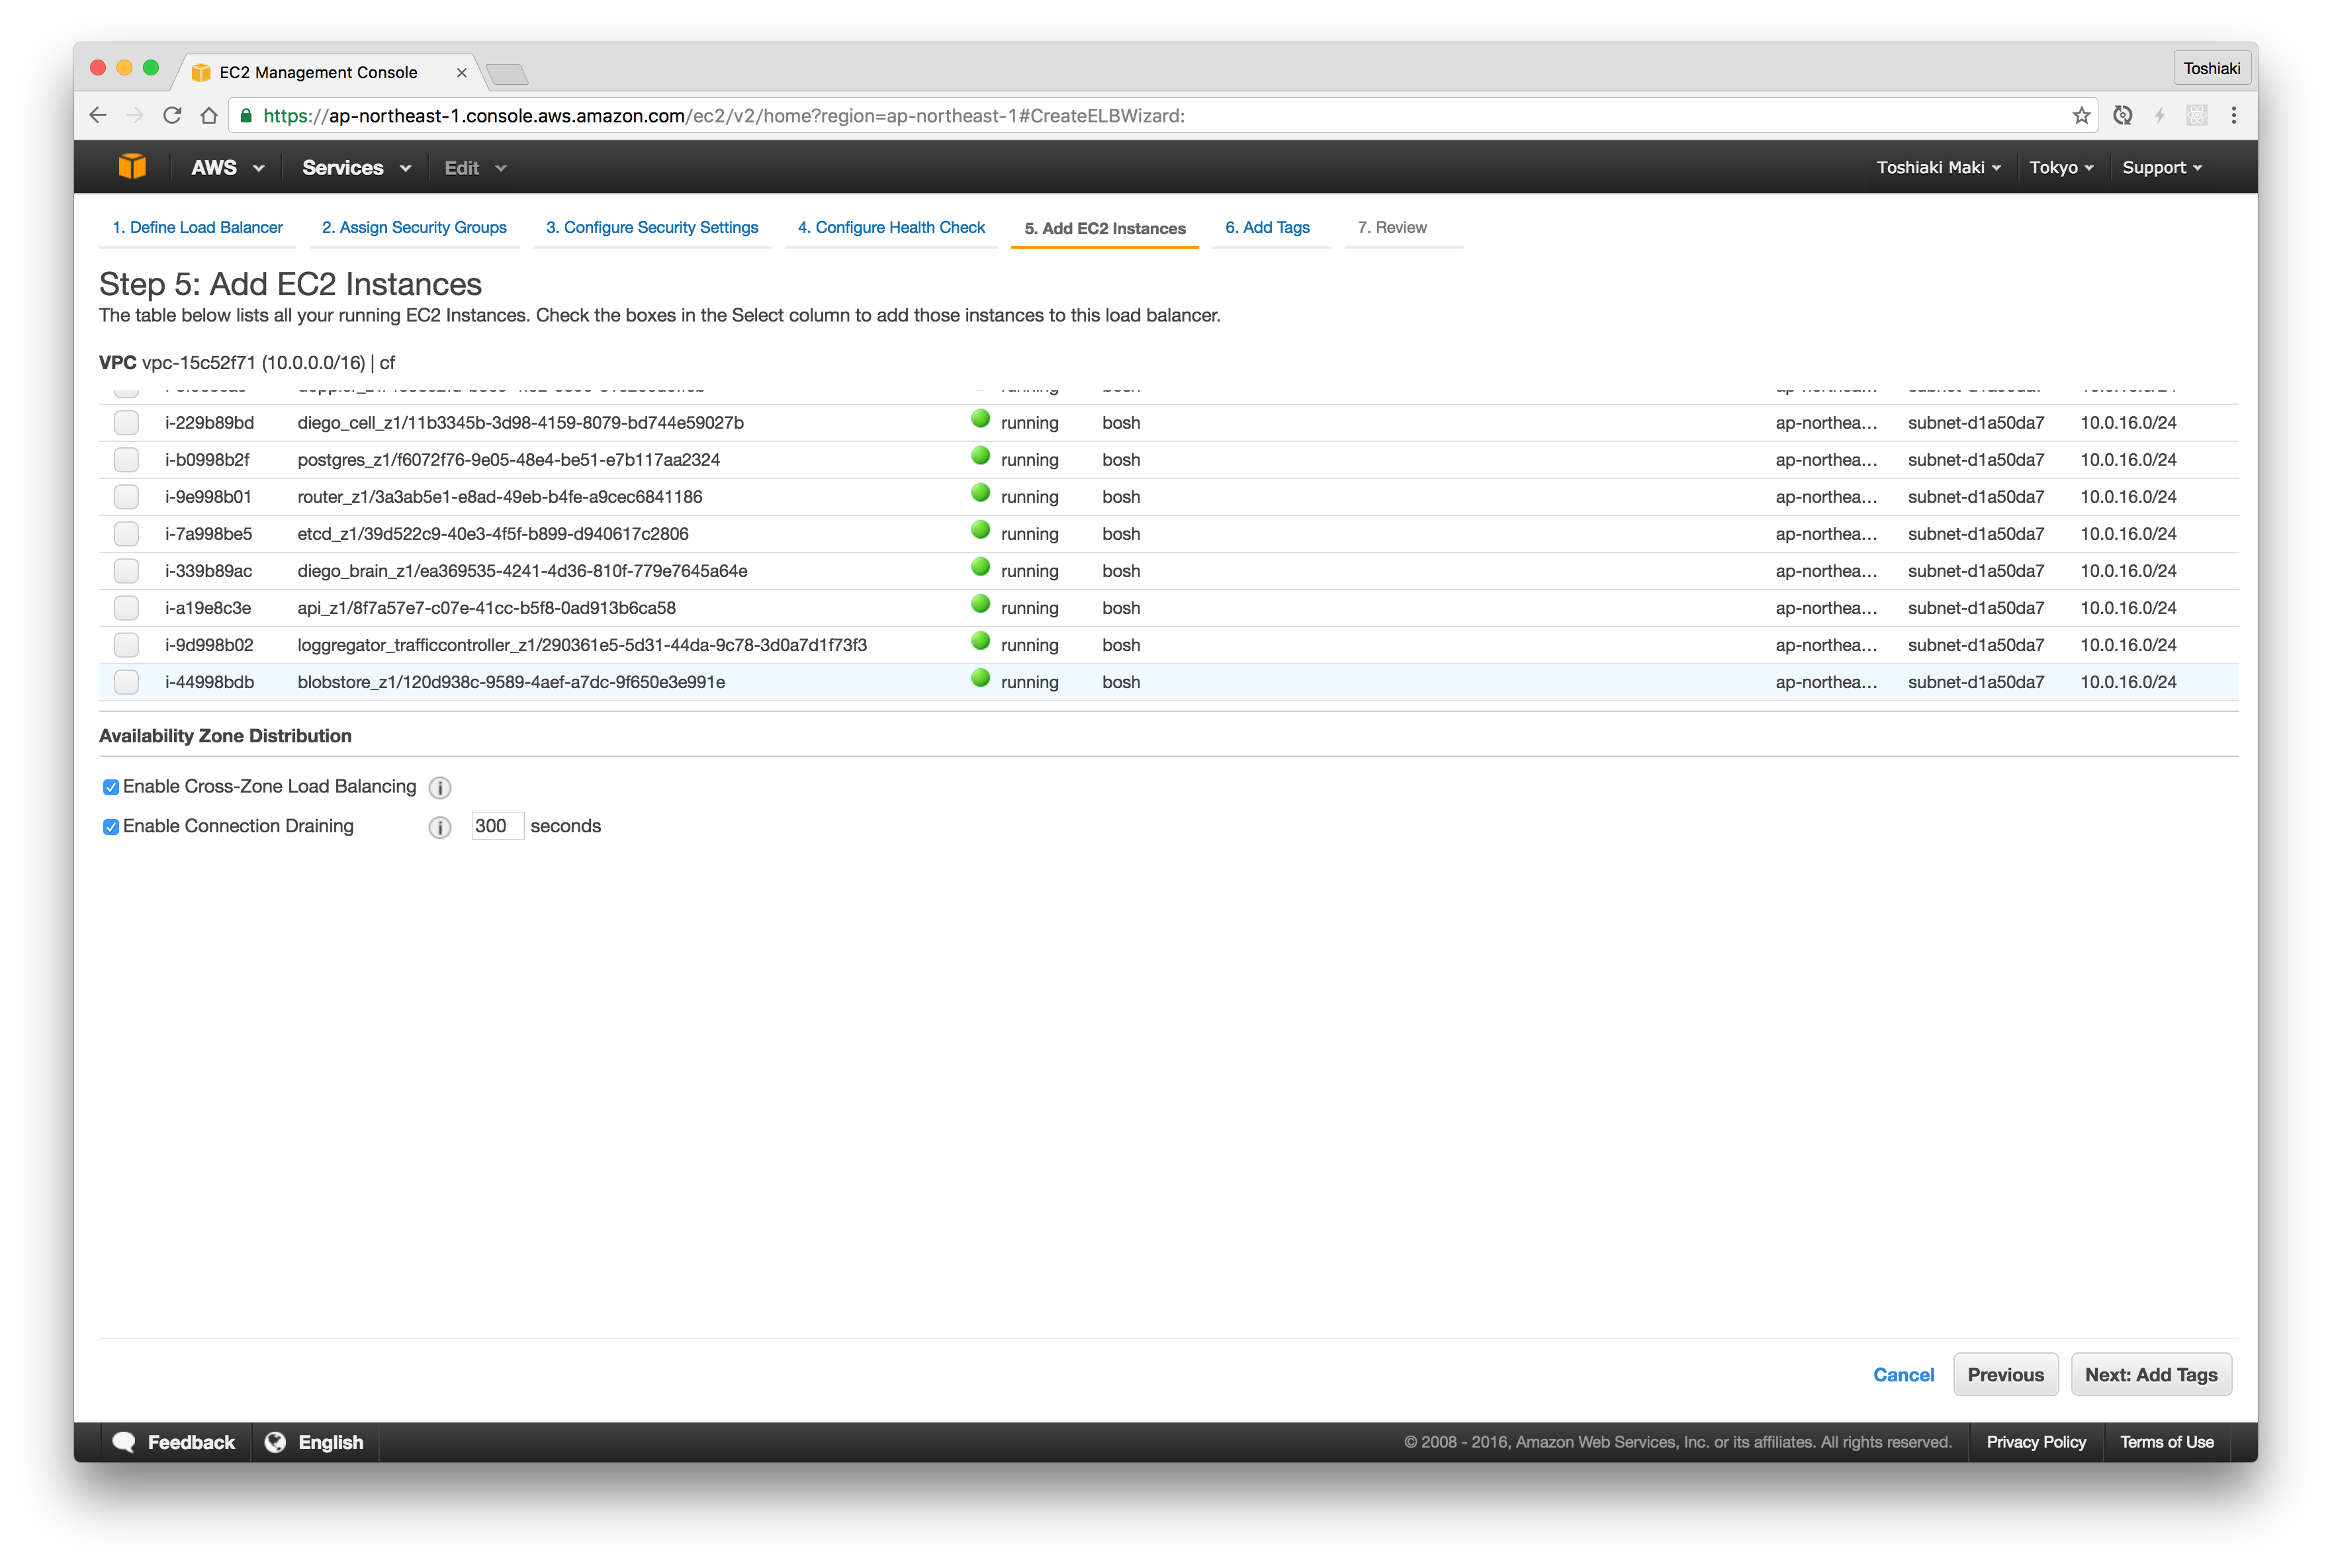The height and width of the screenshot is (1568, 2332).
Task: Close the EC2 Management Console tab
Action: coord(461,72)
